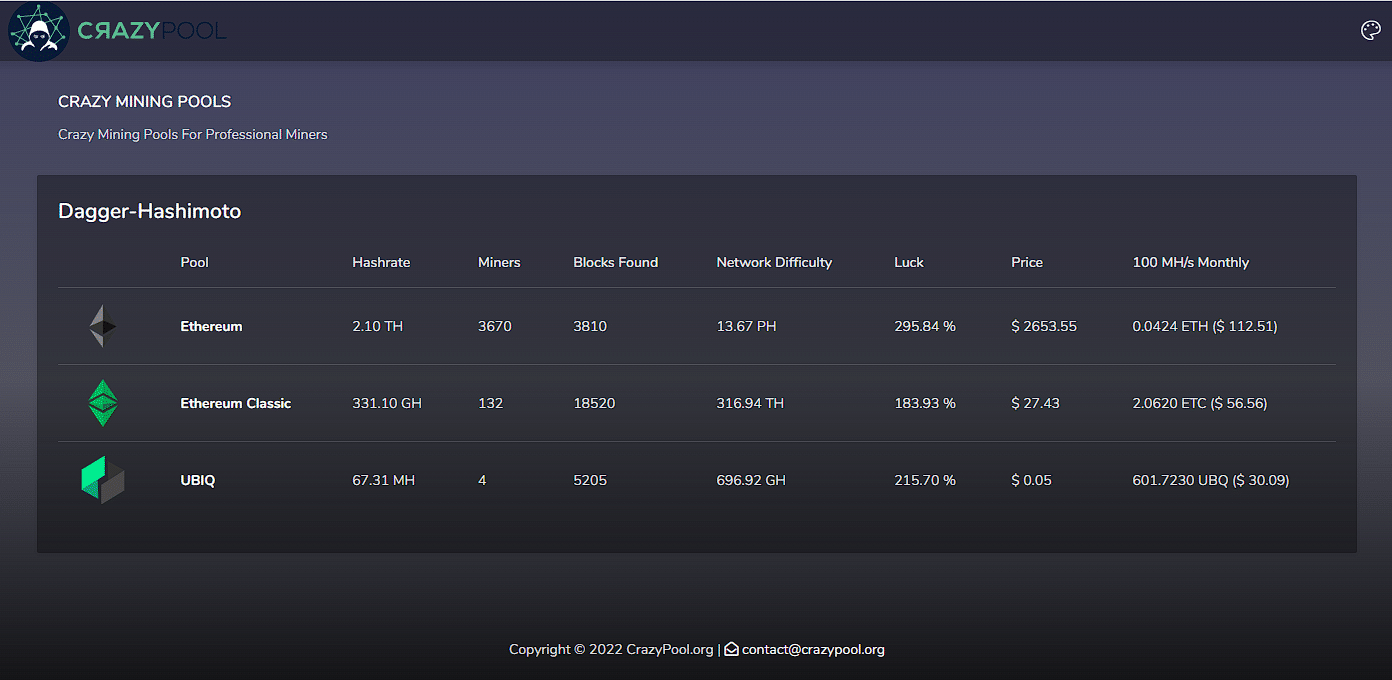Viewport: 1392px width, 680px height.
Task: Click UBIQ luck value 215.70 %
Action: tap(925, 480)
